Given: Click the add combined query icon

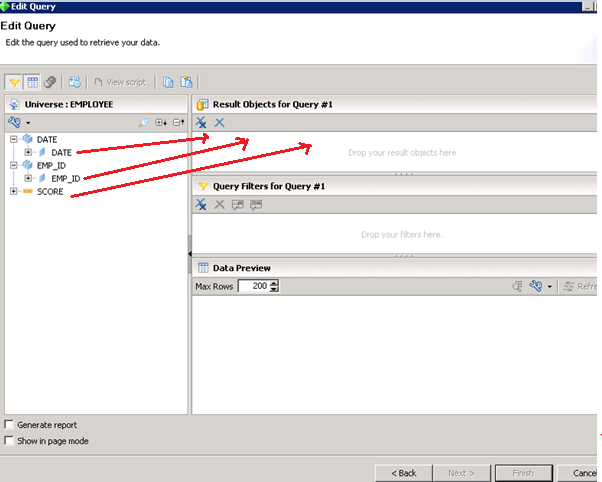Looking at the screenshot, I should click(75, 82).
